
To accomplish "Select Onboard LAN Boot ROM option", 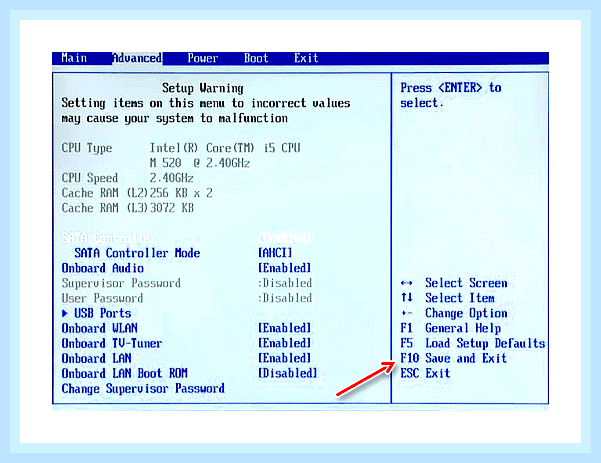I will coord(125,373).
